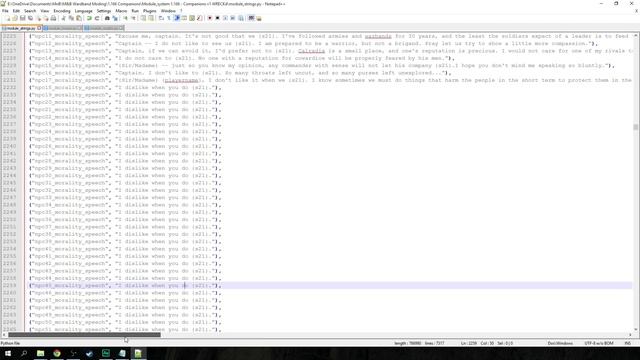Click the 'Python file' status bar label
Viewport: 640px width, 360px height.
(11, 343)
